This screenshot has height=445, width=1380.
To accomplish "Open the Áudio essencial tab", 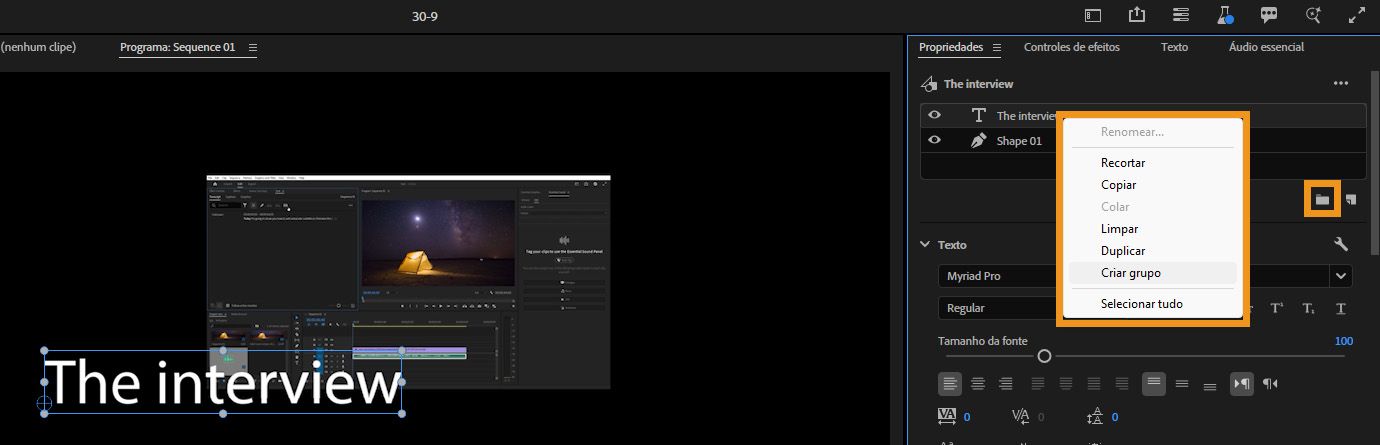I will click(1266, 47).
